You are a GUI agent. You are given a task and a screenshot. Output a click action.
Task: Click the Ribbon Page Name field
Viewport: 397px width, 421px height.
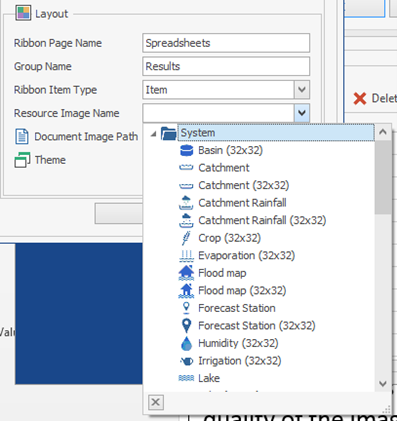(226, 43)
